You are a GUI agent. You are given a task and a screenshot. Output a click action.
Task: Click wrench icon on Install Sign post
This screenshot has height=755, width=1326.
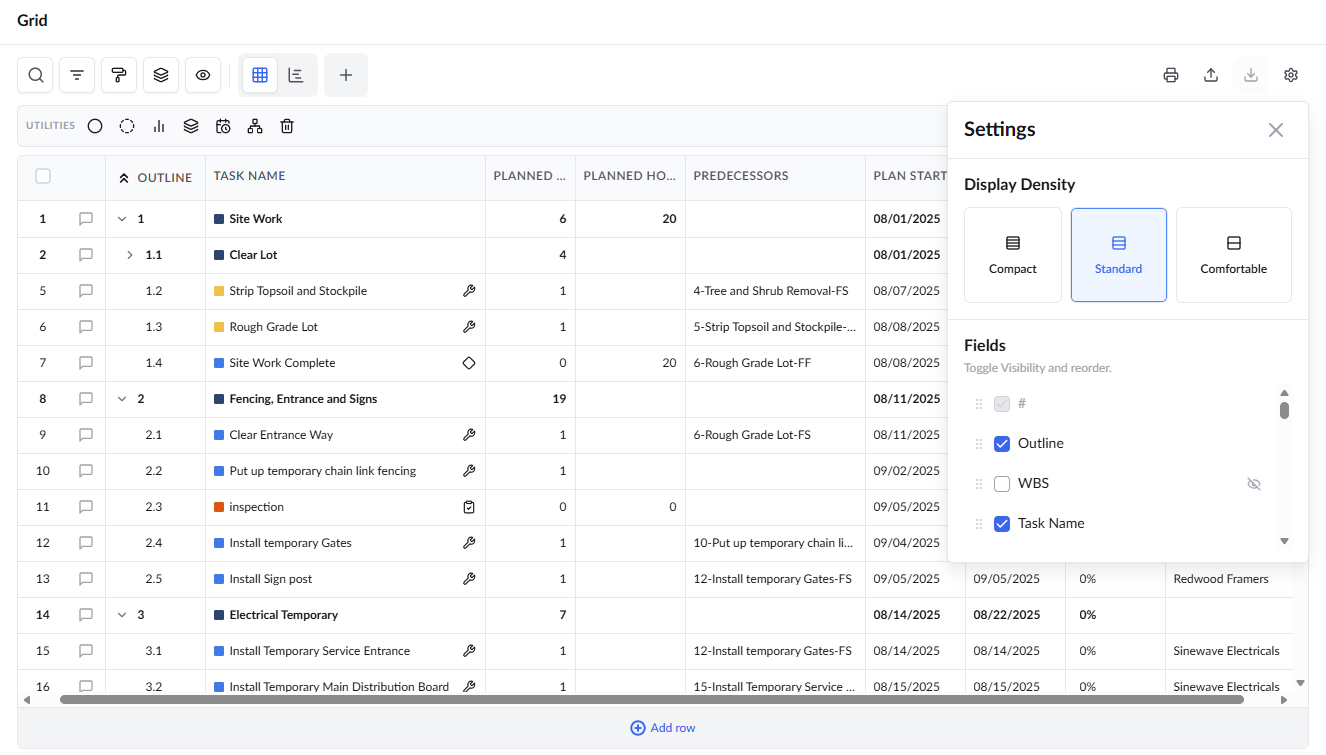point(469,579)
